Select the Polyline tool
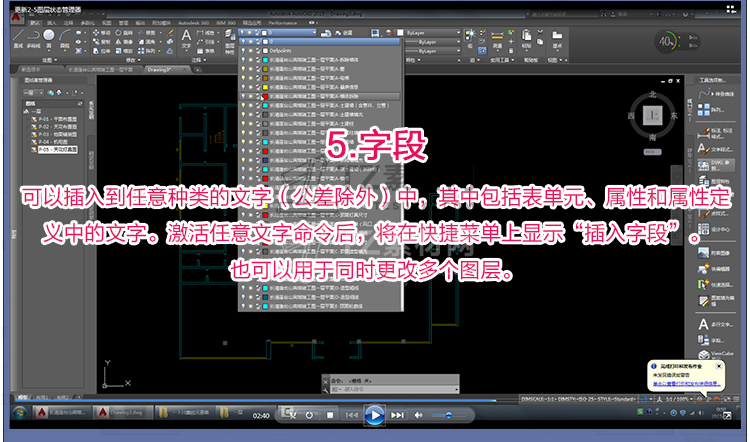Image resolution: width=750 pixels, height=442 pixels. [33, 38]
